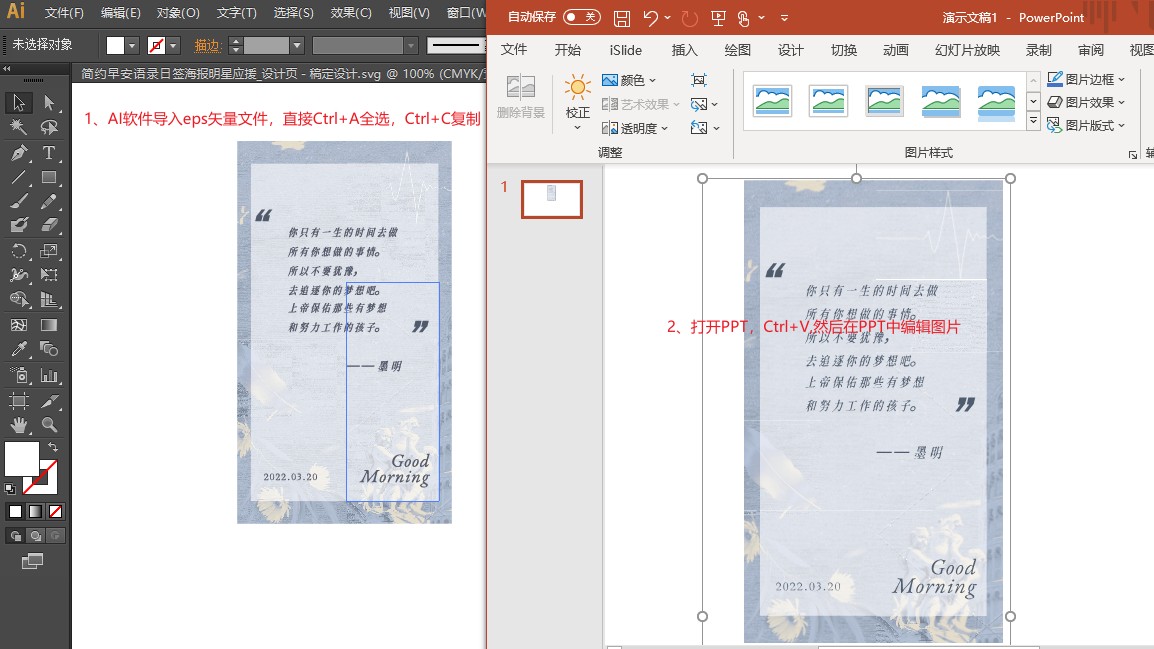
Task: Click the PowerPoint save icon
Action: [622, 18]
